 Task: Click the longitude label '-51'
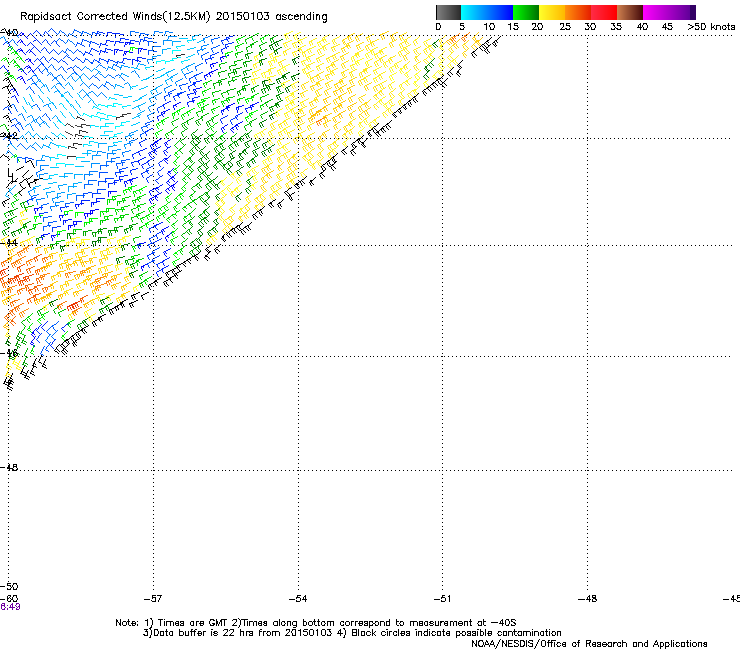click(442, 599)
